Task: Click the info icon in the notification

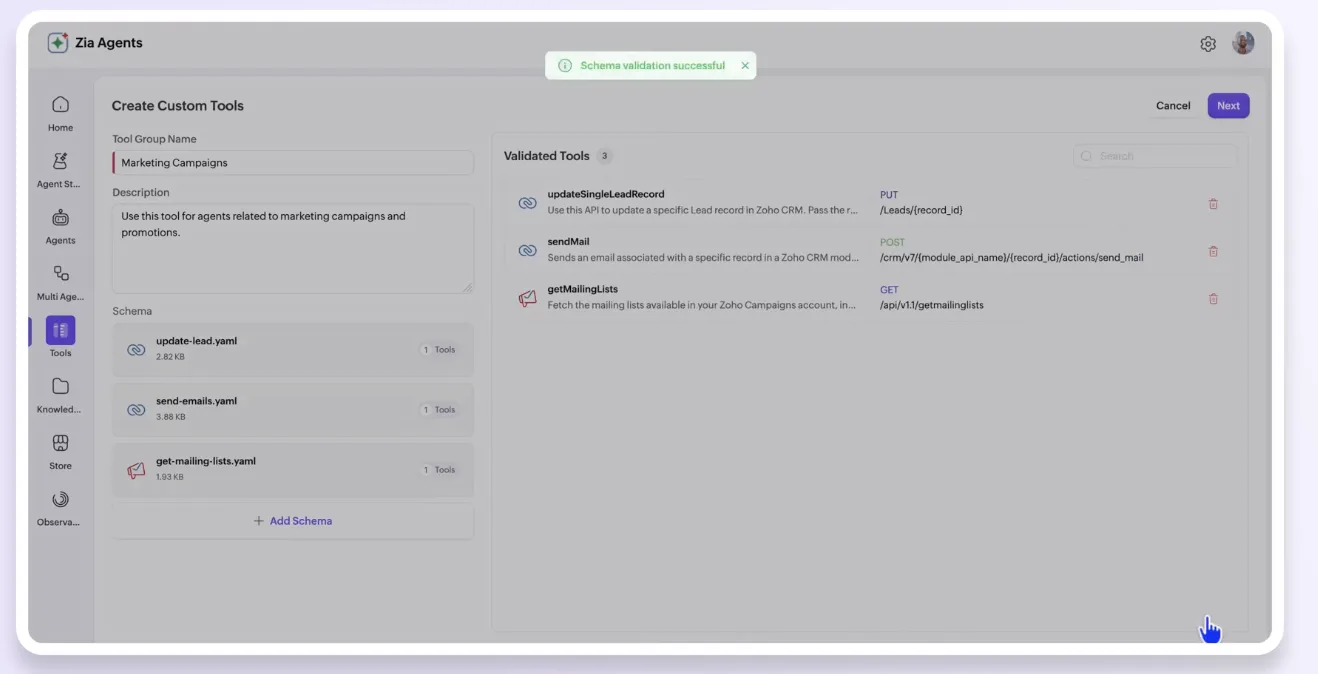Action: [565, 66]
